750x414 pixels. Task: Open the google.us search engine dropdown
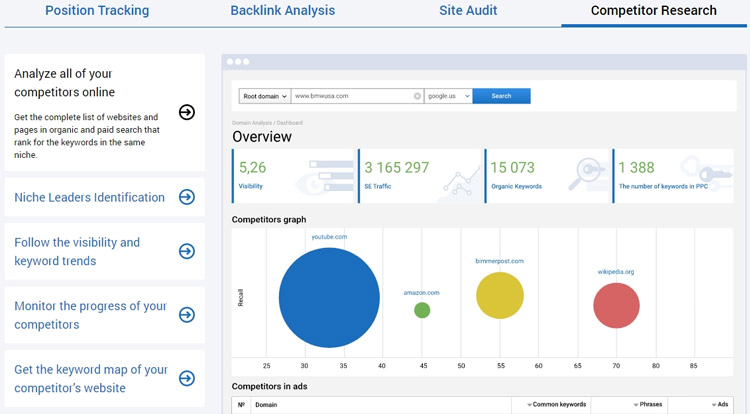[447, 96]
